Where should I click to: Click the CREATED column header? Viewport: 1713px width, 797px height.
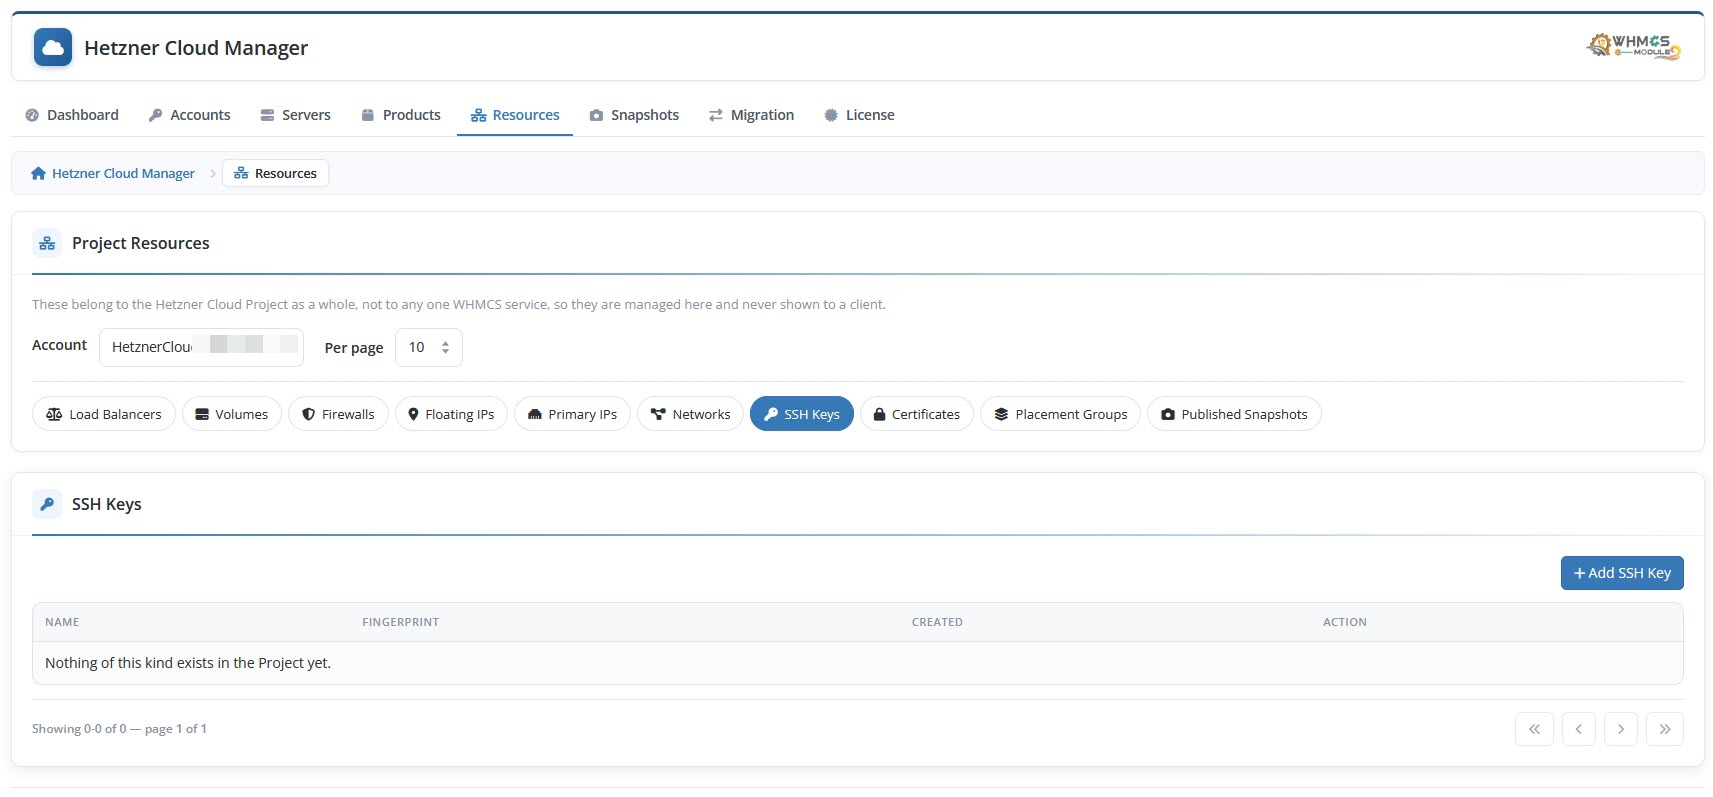click(x=937, y=622)
